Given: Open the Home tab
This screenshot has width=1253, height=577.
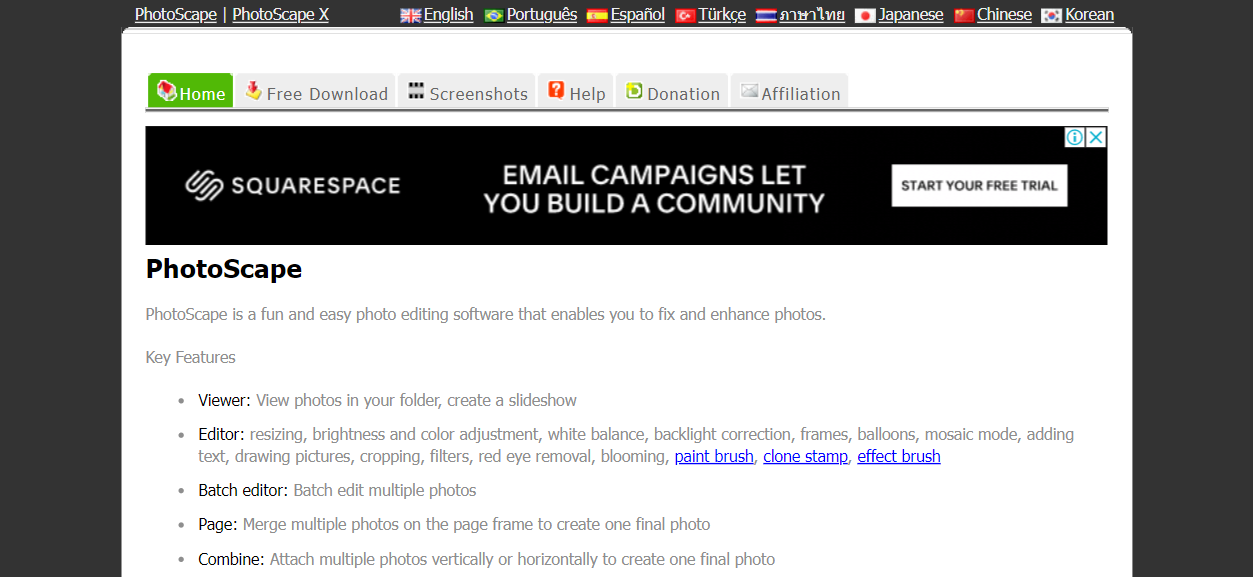Looking at the screenshot, I should (x=190, y=91).
